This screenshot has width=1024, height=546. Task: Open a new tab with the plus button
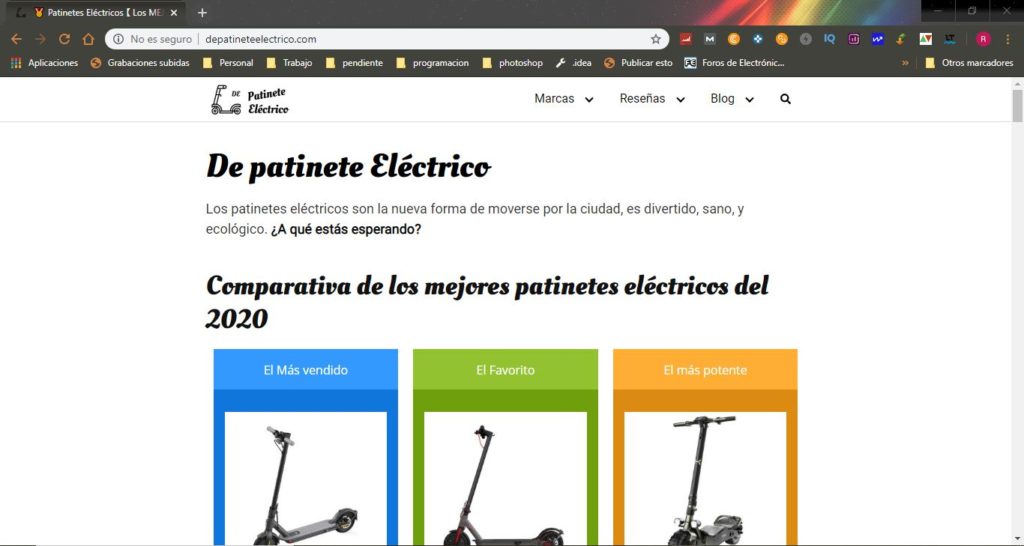[x=202, y=12]
